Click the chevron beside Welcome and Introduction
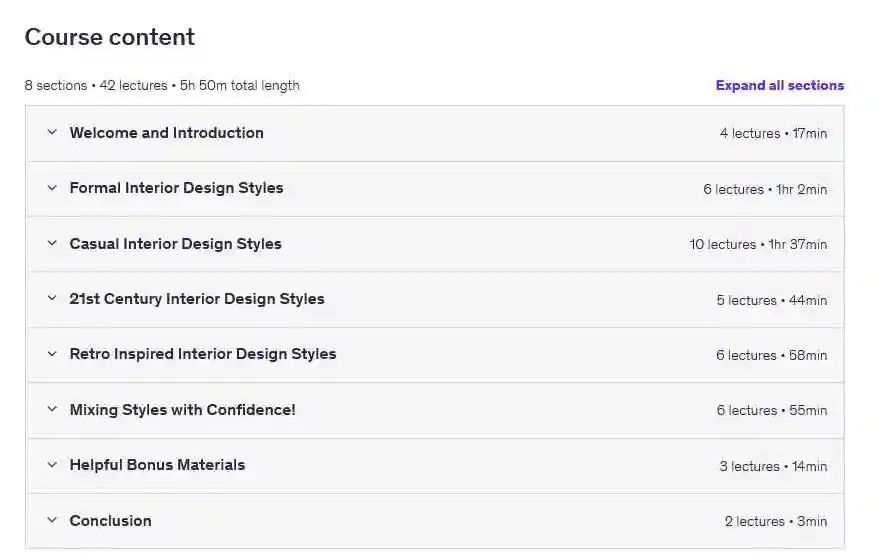The image size is (894, 556). [52, 133]
